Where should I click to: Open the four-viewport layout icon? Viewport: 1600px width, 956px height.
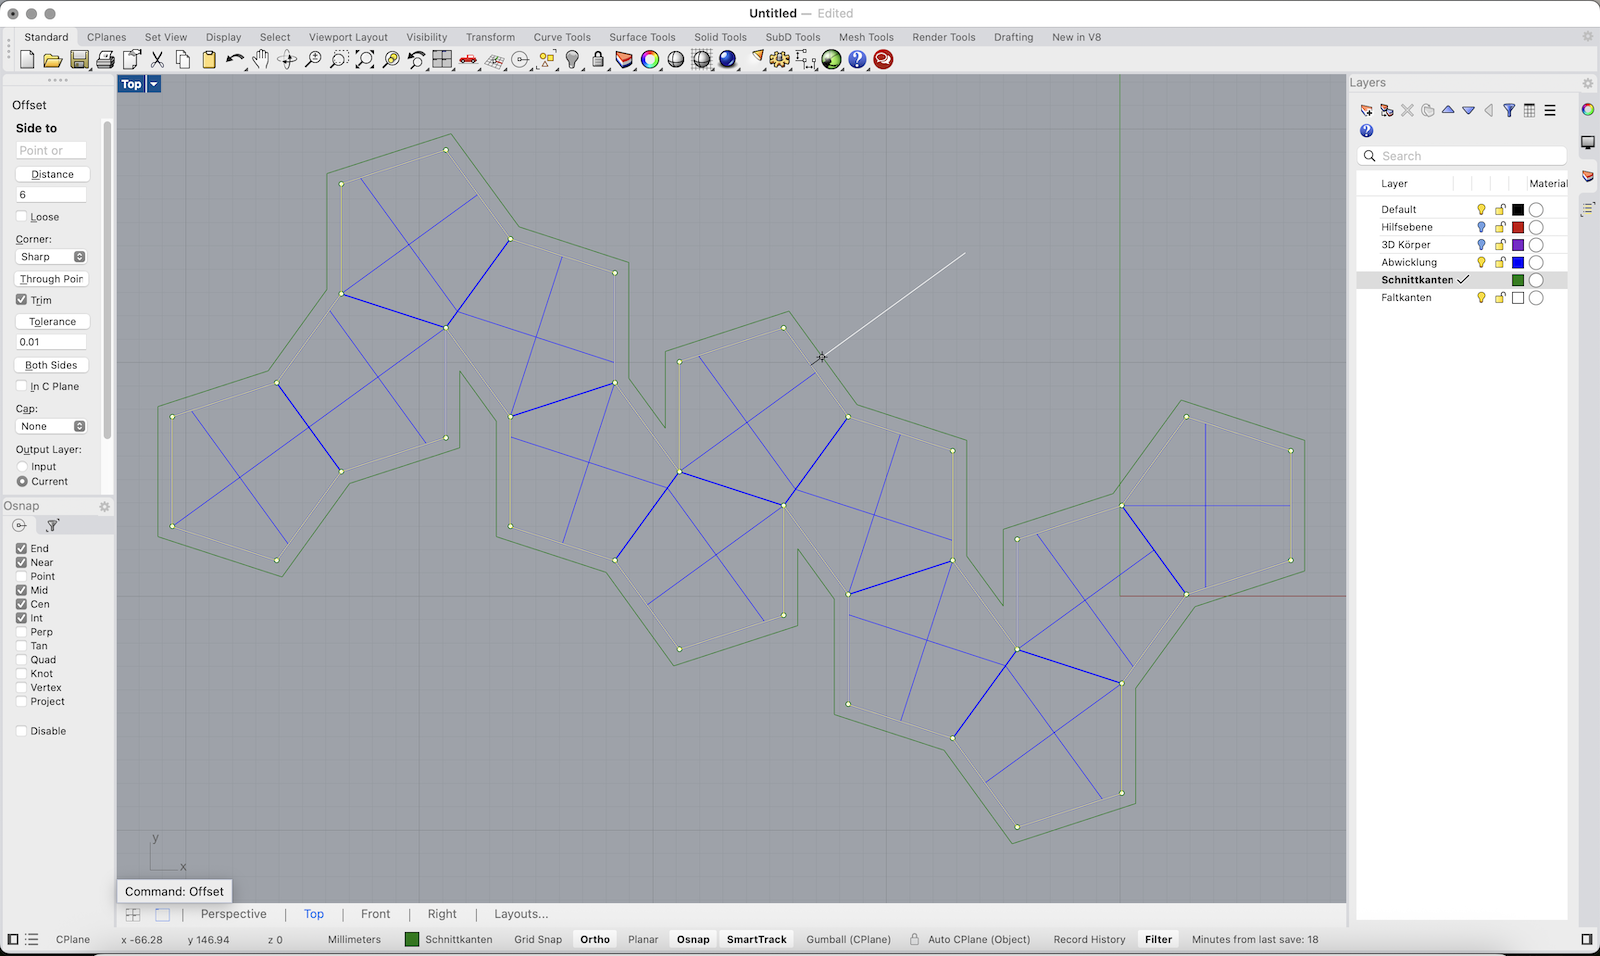tap(442, 60)
